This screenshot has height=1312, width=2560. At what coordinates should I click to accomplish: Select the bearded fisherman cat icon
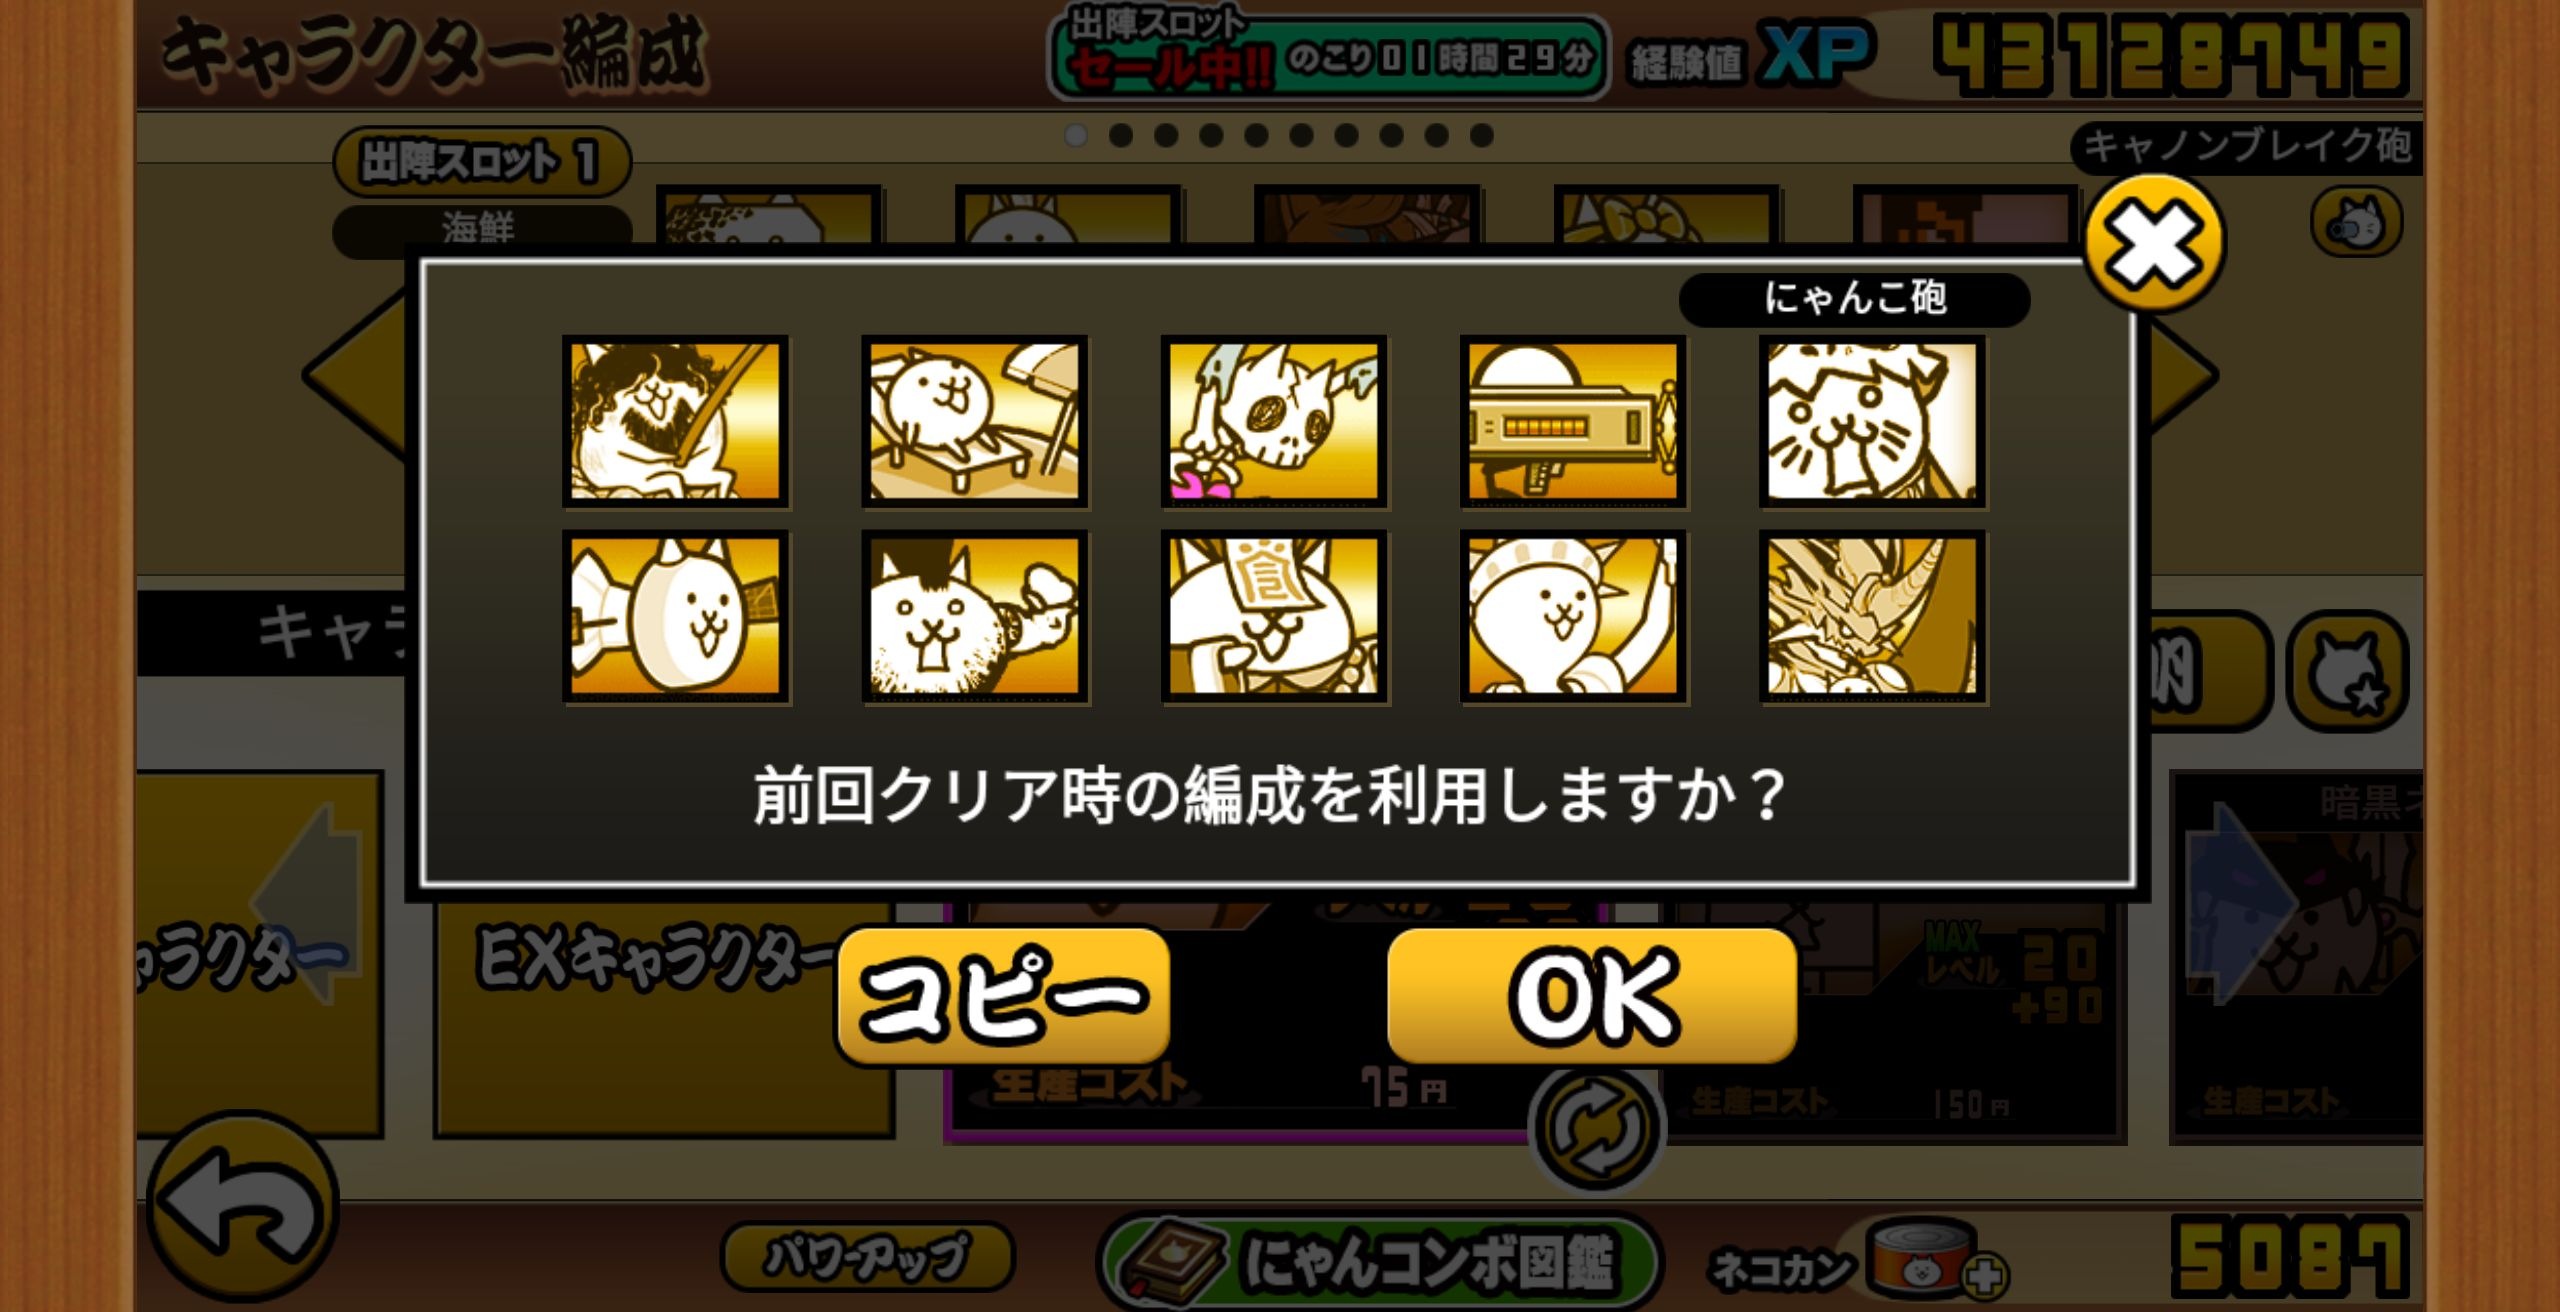click(675, 421)
